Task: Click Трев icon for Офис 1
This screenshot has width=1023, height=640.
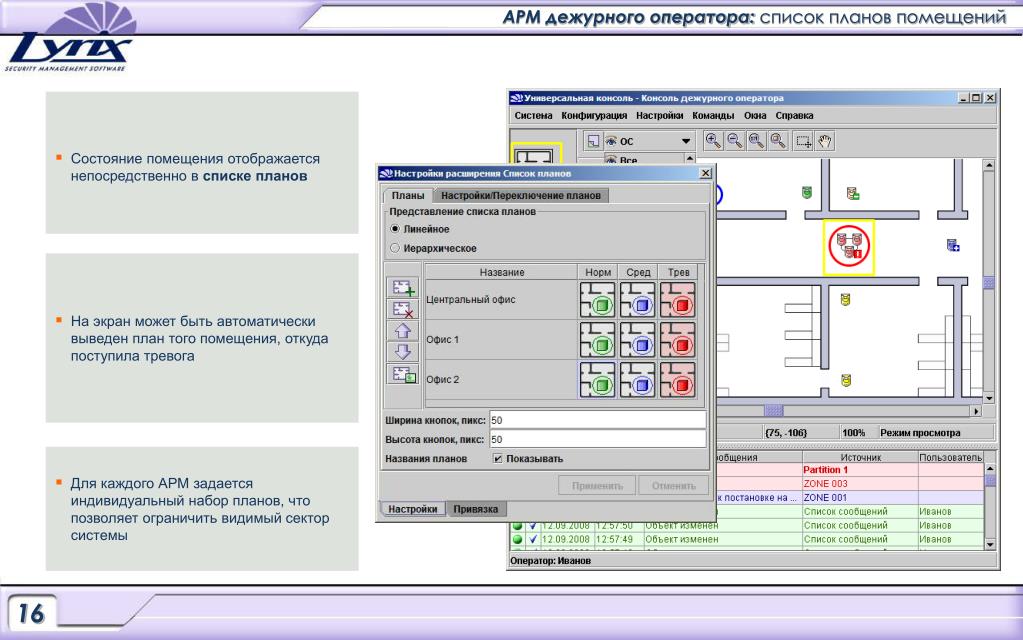Action: point(678,339)
